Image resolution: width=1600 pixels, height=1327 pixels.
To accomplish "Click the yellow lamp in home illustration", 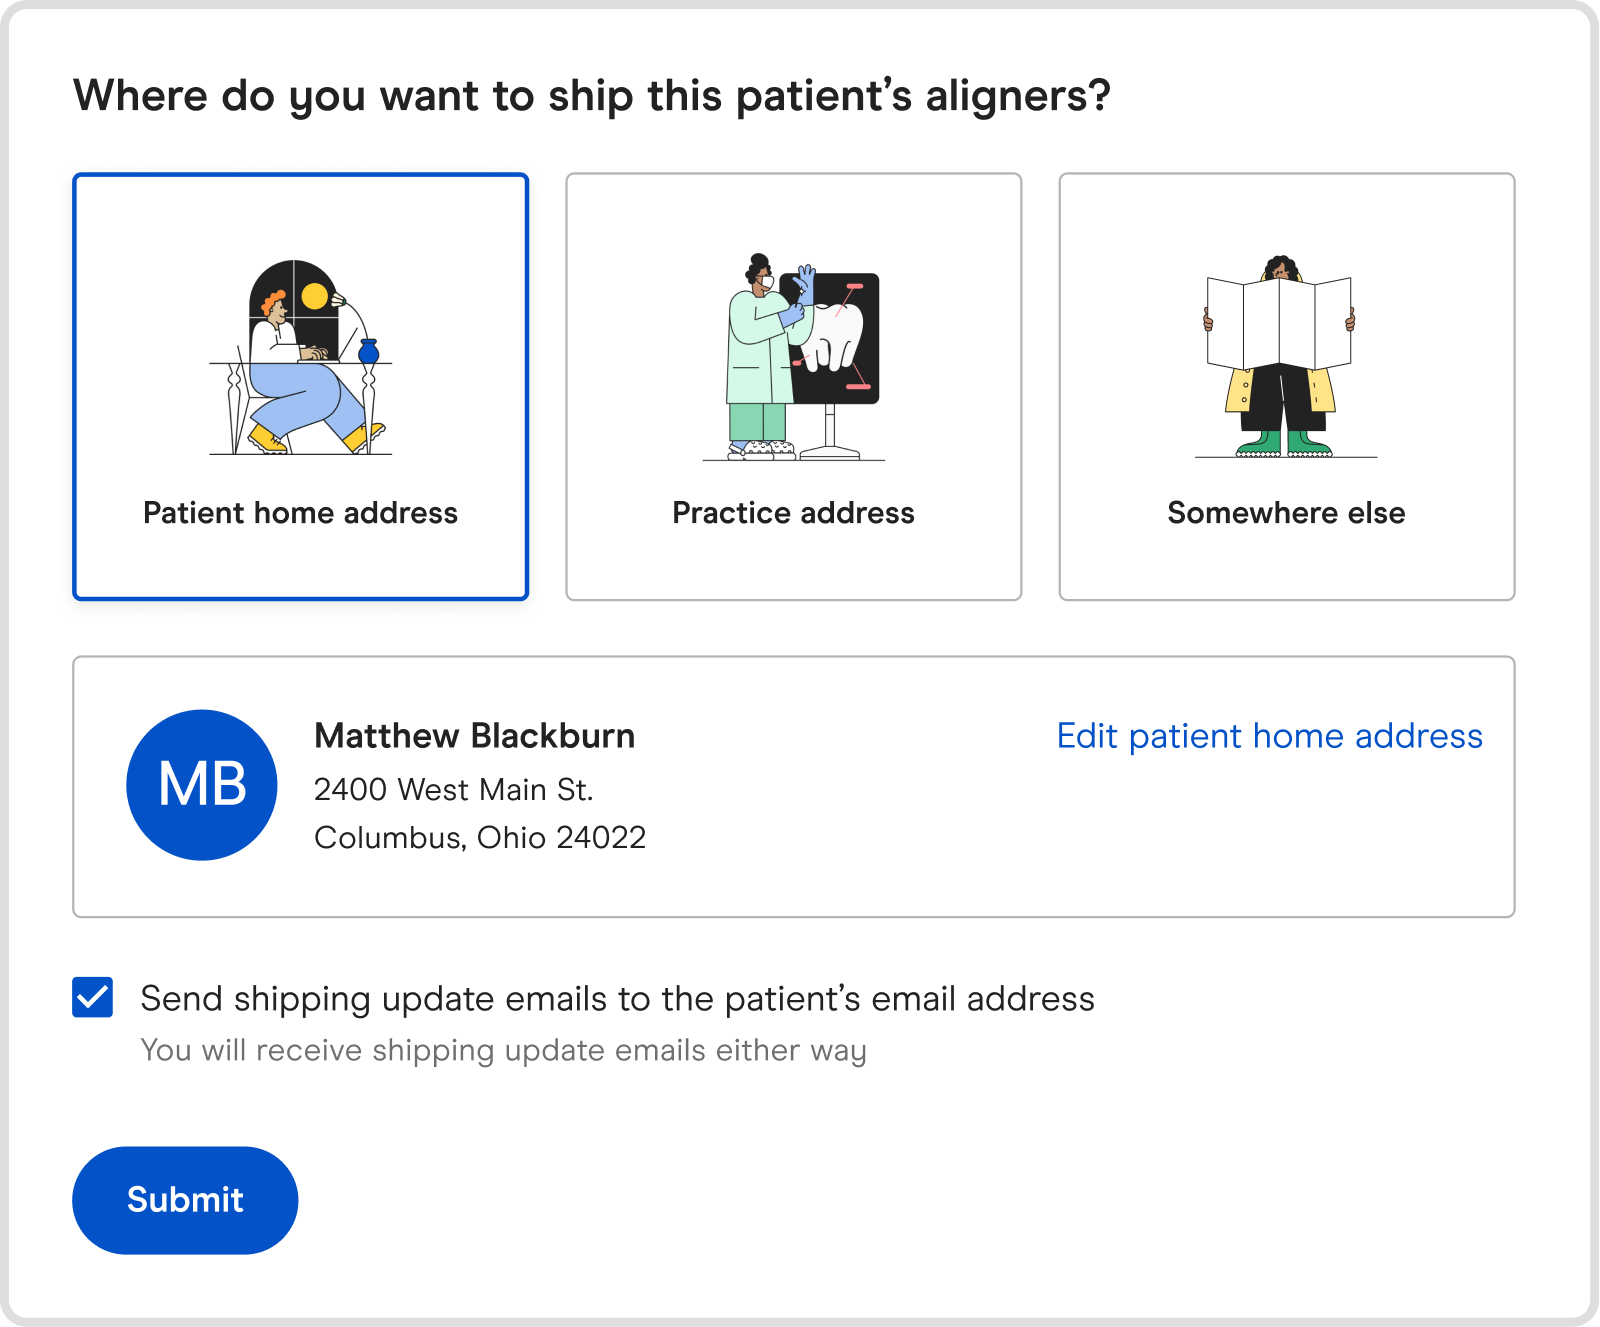I will (x=315, y=296).
